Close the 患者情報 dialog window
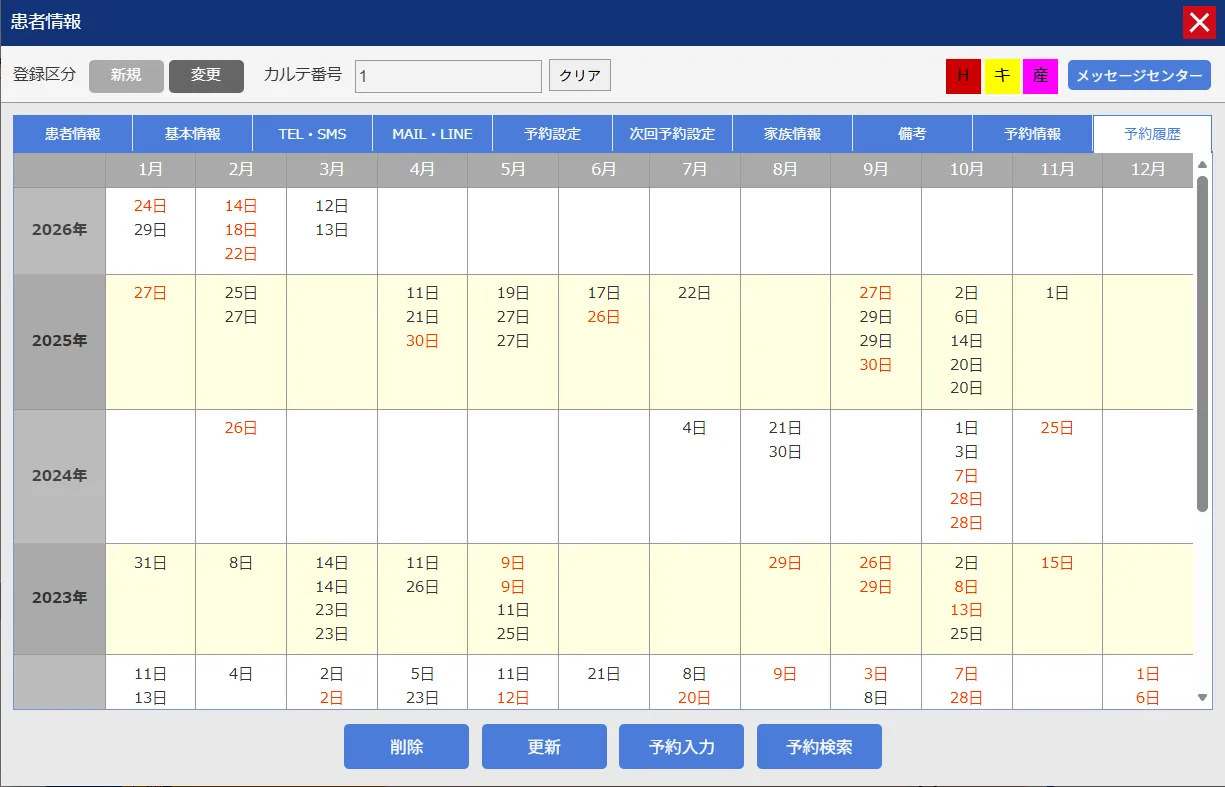 tap(1198, 22)
